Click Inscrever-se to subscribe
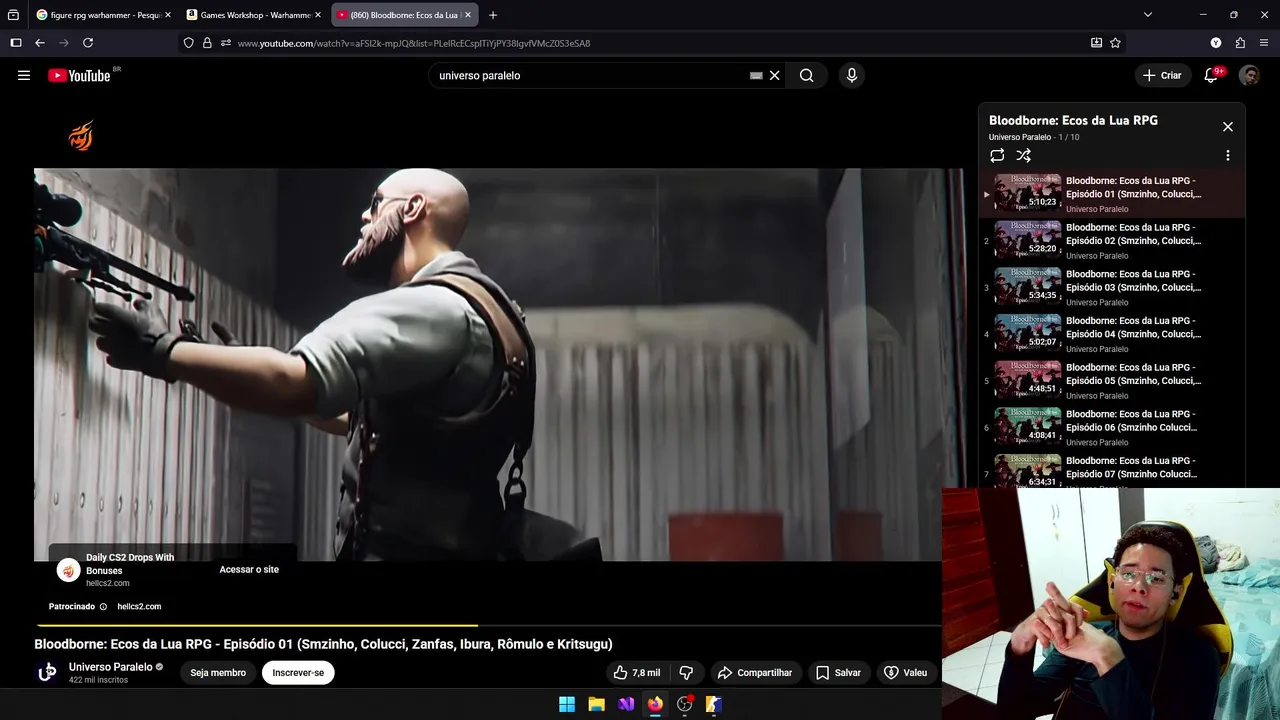The height and width of the screenshot is (720, 1280). point(298,673)
